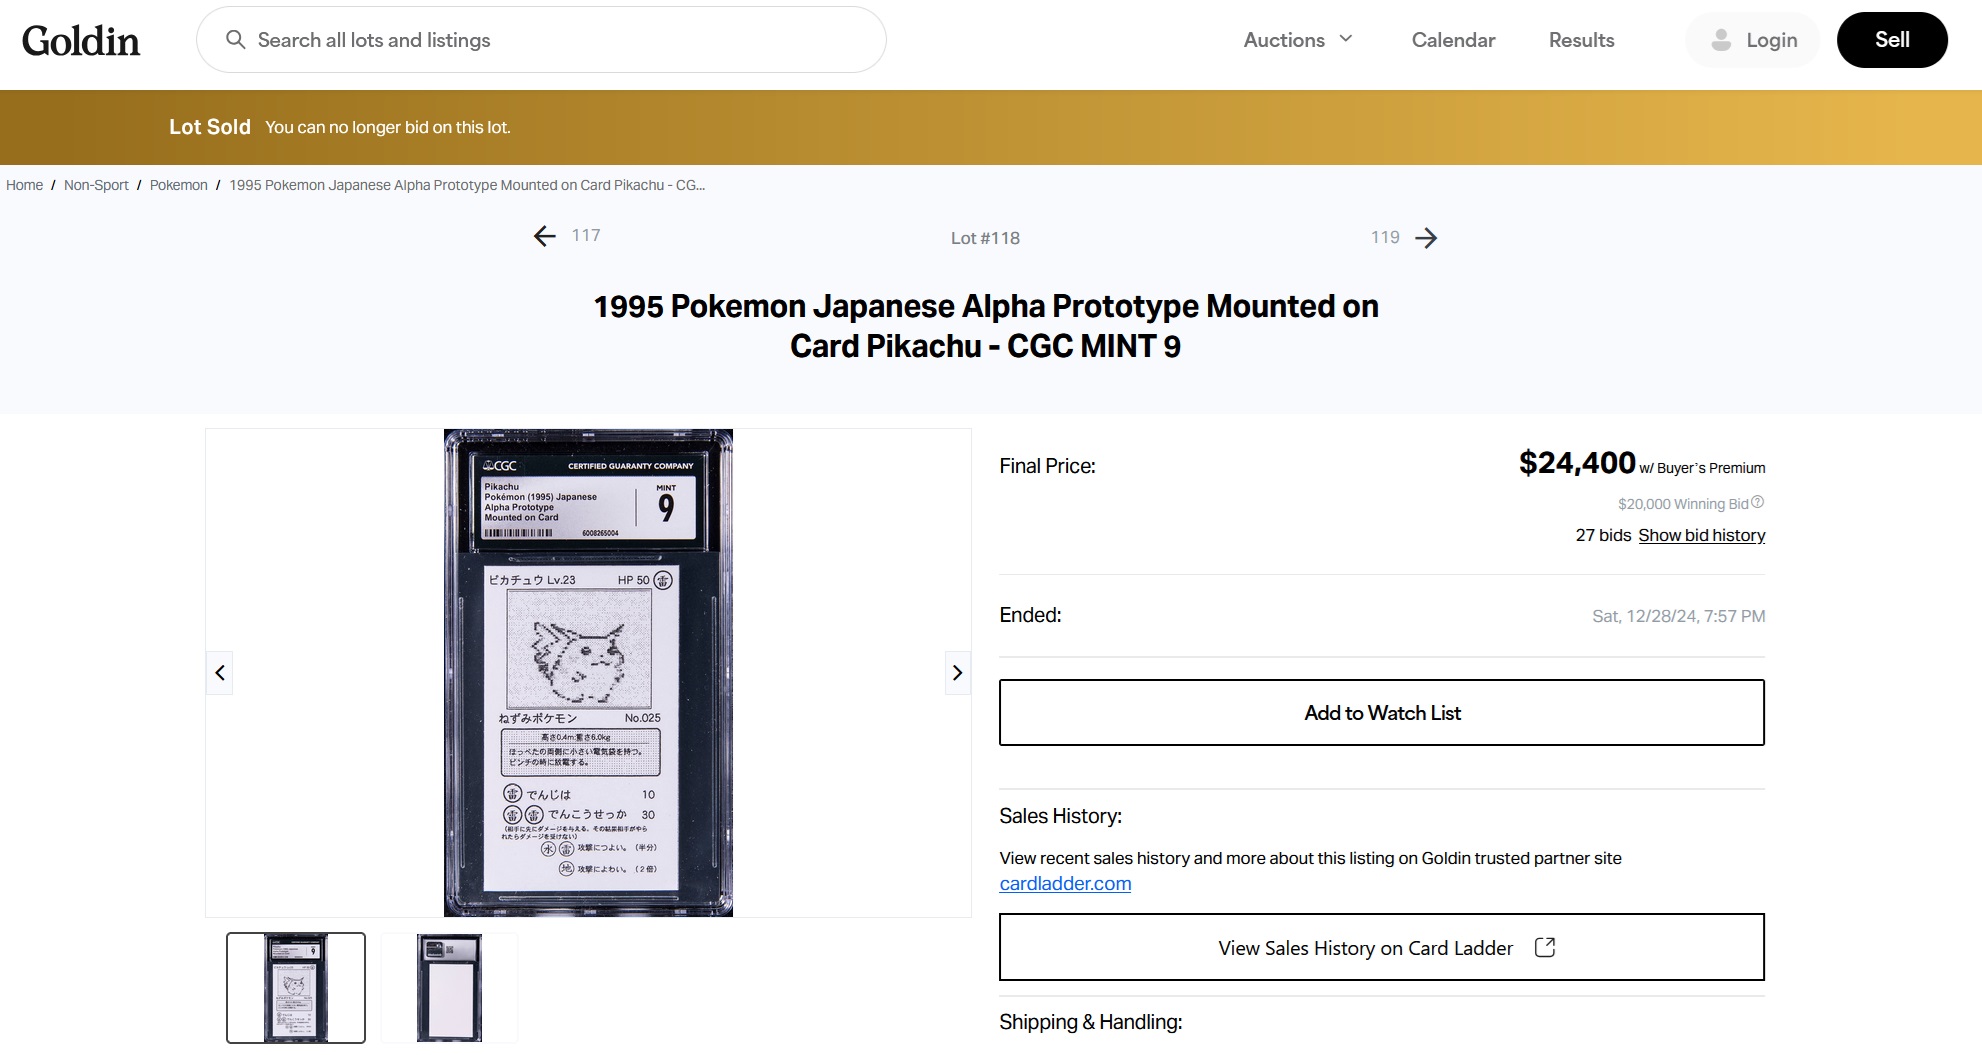Click the Goldin logo
The width and height of the screenshot is (1982, 1055).
point(81,41)
